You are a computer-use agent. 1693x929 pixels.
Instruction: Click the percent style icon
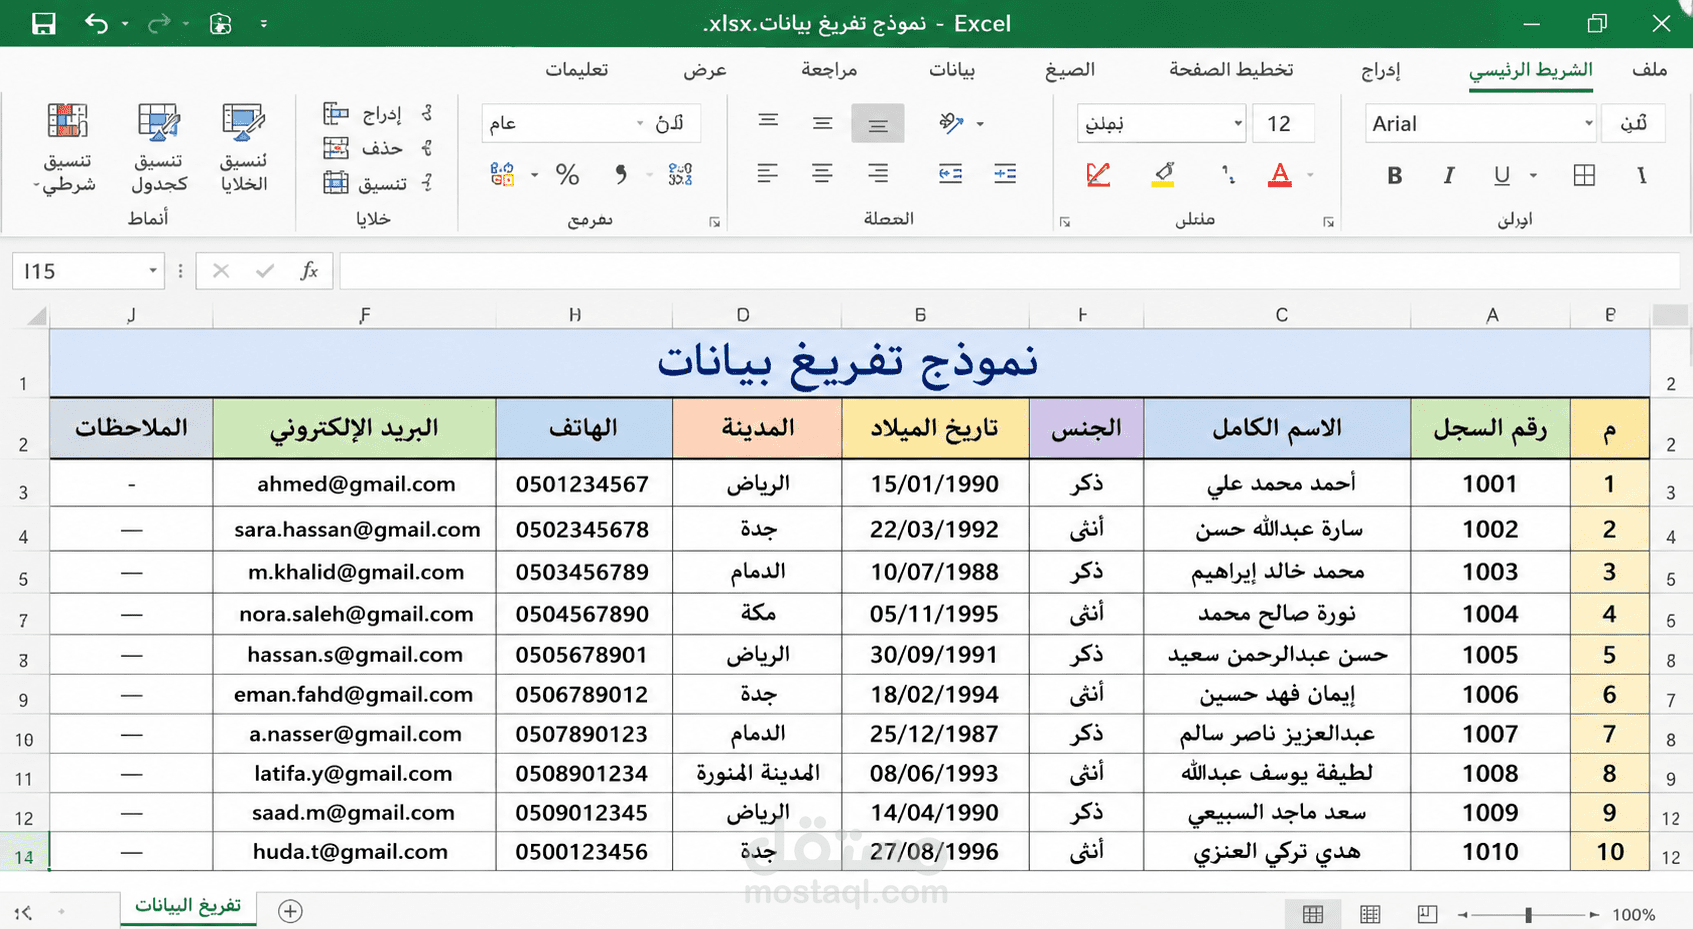click(567, 175)
